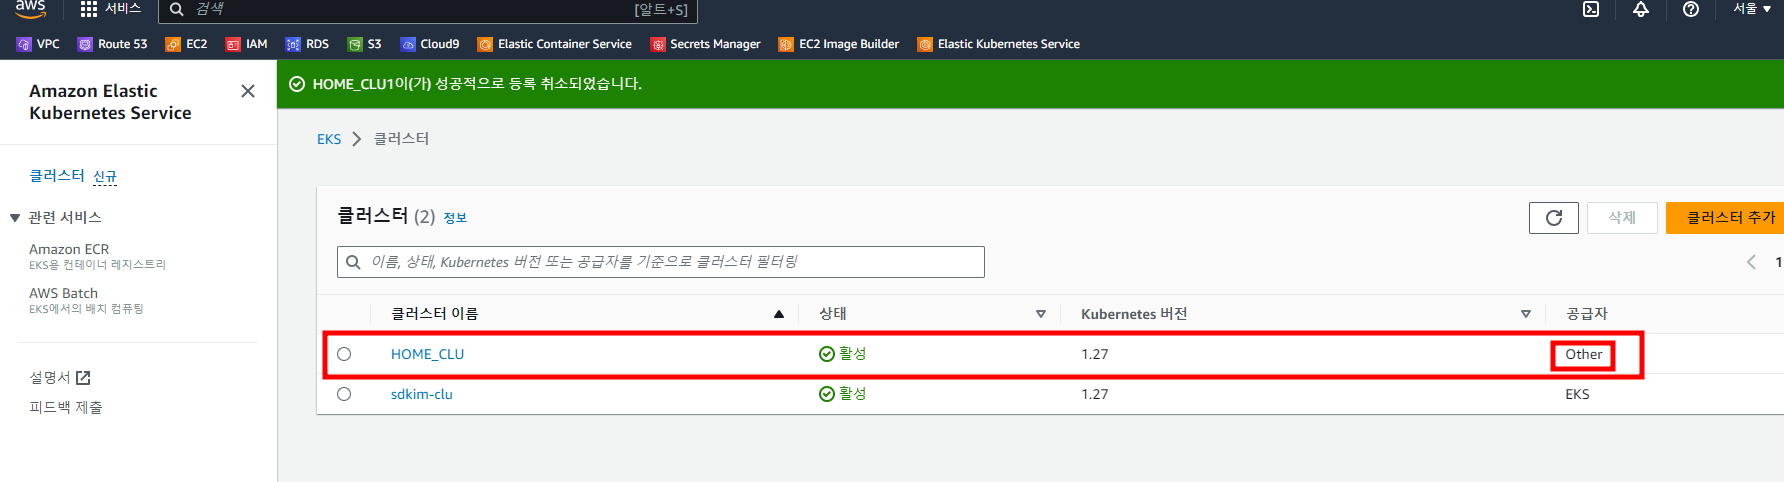This screenshot has height=482, width=1784.
Task: Open Elastic Kubernetes Service bookmark
Action: click(999, 44)
